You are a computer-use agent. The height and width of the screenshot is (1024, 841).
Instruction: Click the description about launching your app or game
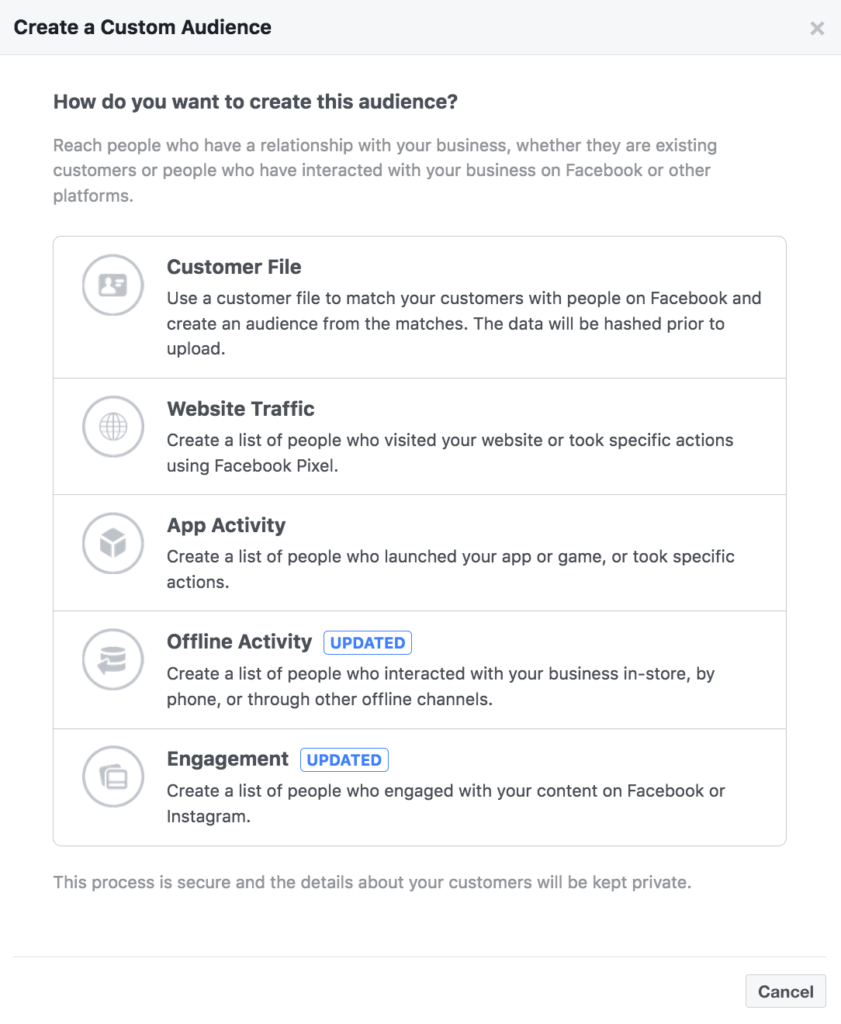[x=450, y=569]
